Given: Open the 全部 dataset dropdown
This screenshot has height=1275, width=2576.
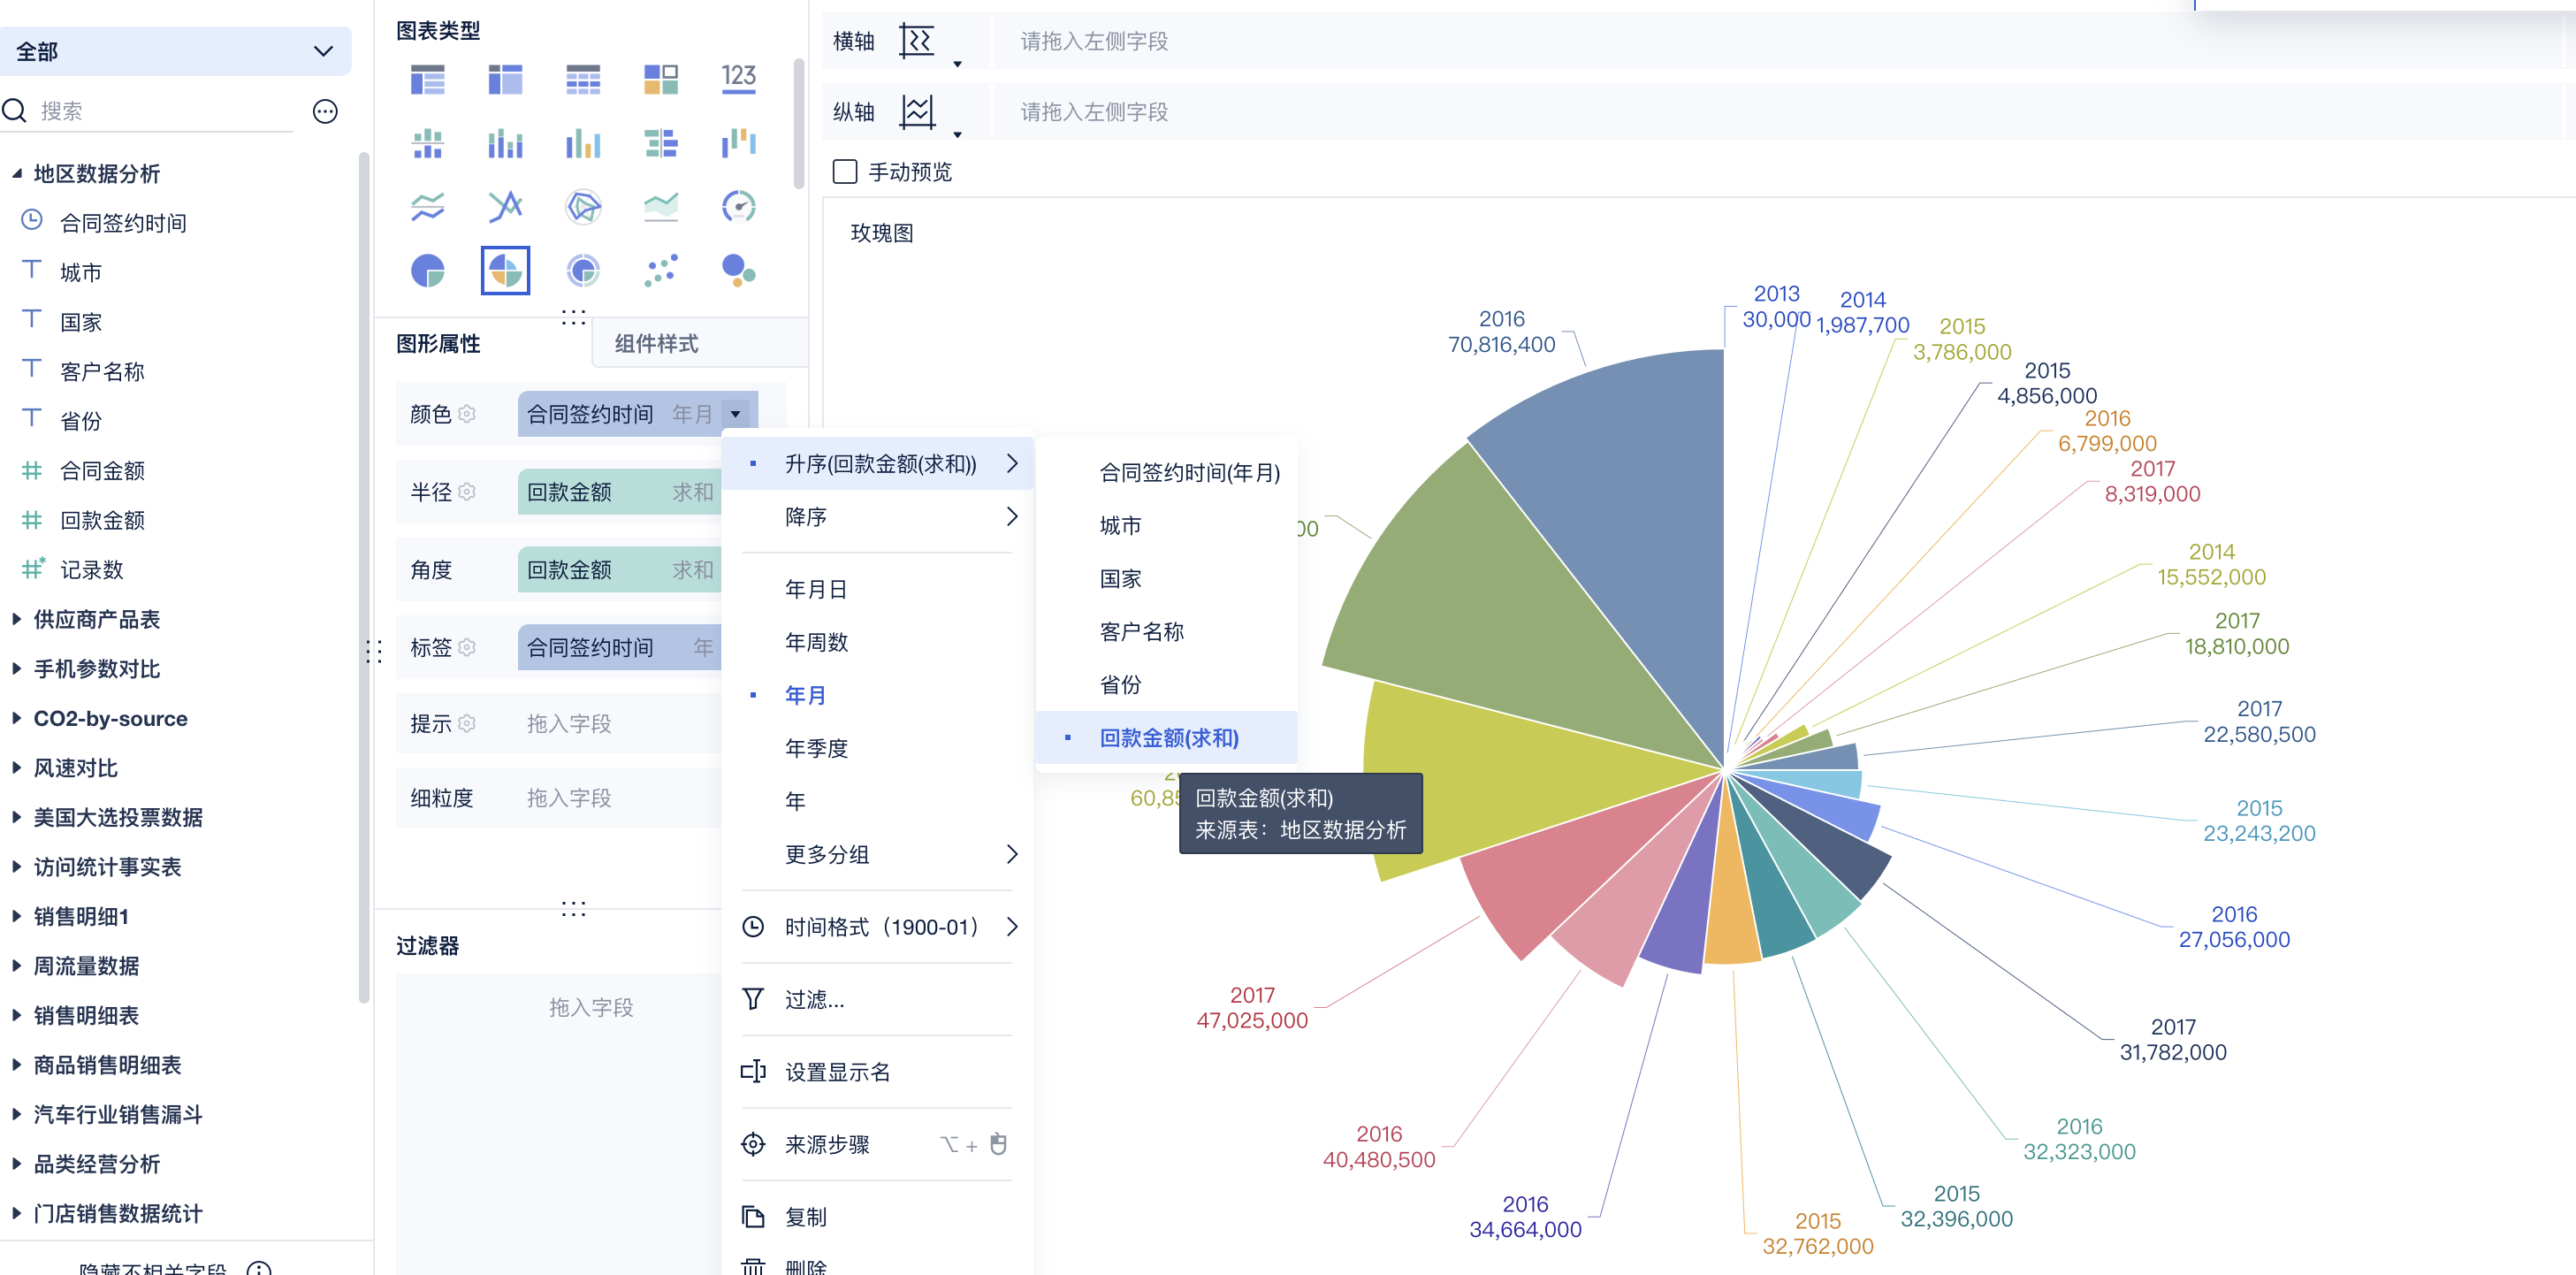Looking at the screenshot, I should 176,51.
